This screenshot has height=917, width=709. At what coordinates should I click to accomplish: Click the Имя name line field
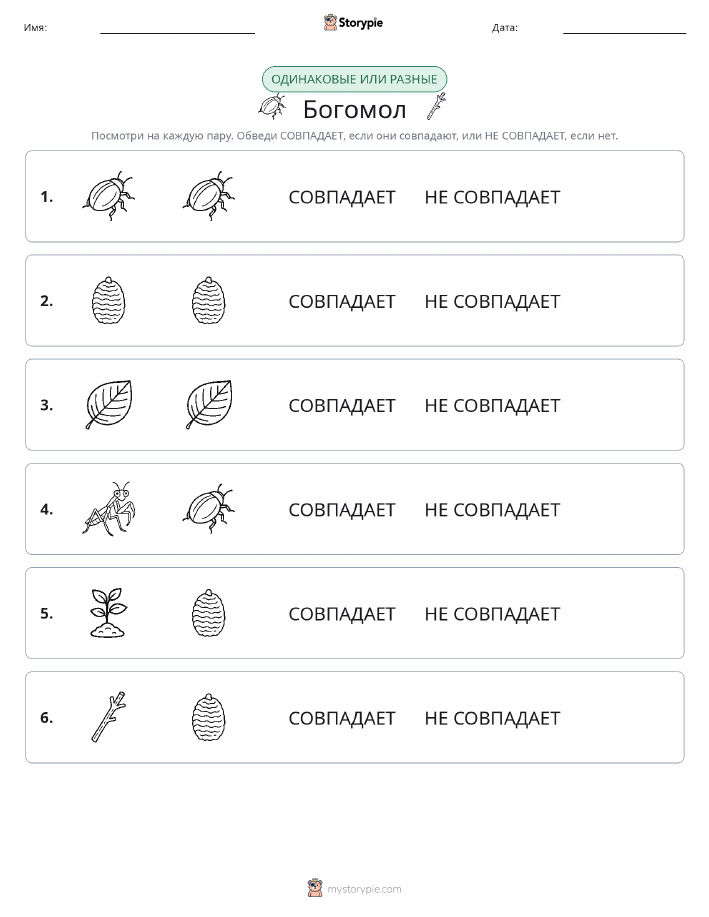click(177, 27)
